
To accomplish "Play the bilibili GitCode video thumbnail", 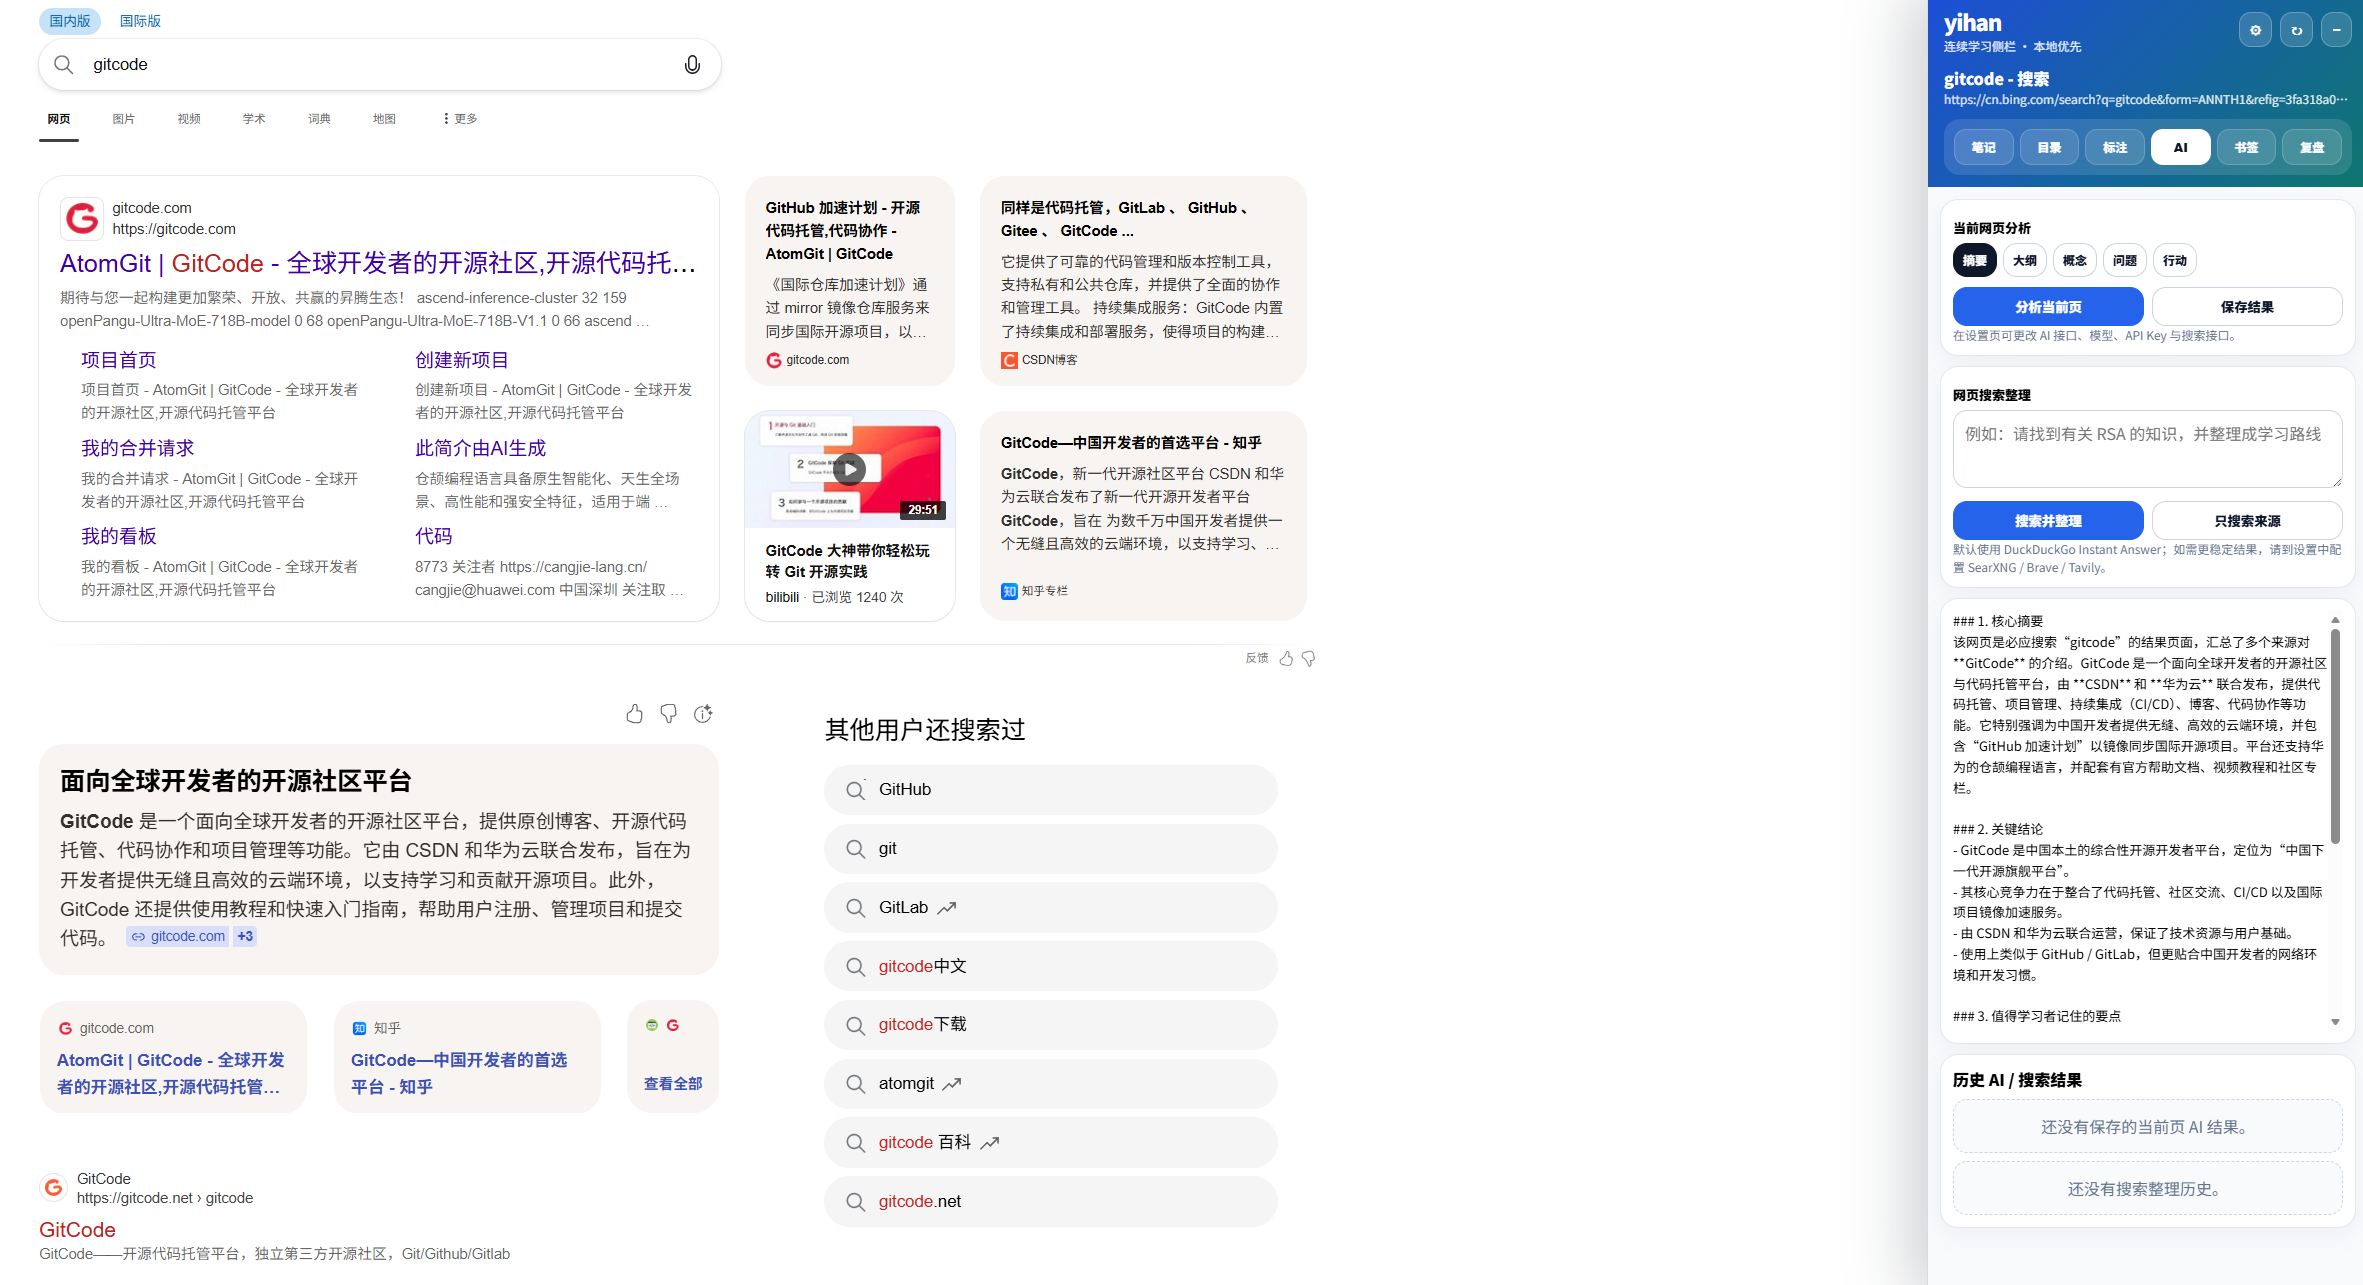I will coord(850,469).
